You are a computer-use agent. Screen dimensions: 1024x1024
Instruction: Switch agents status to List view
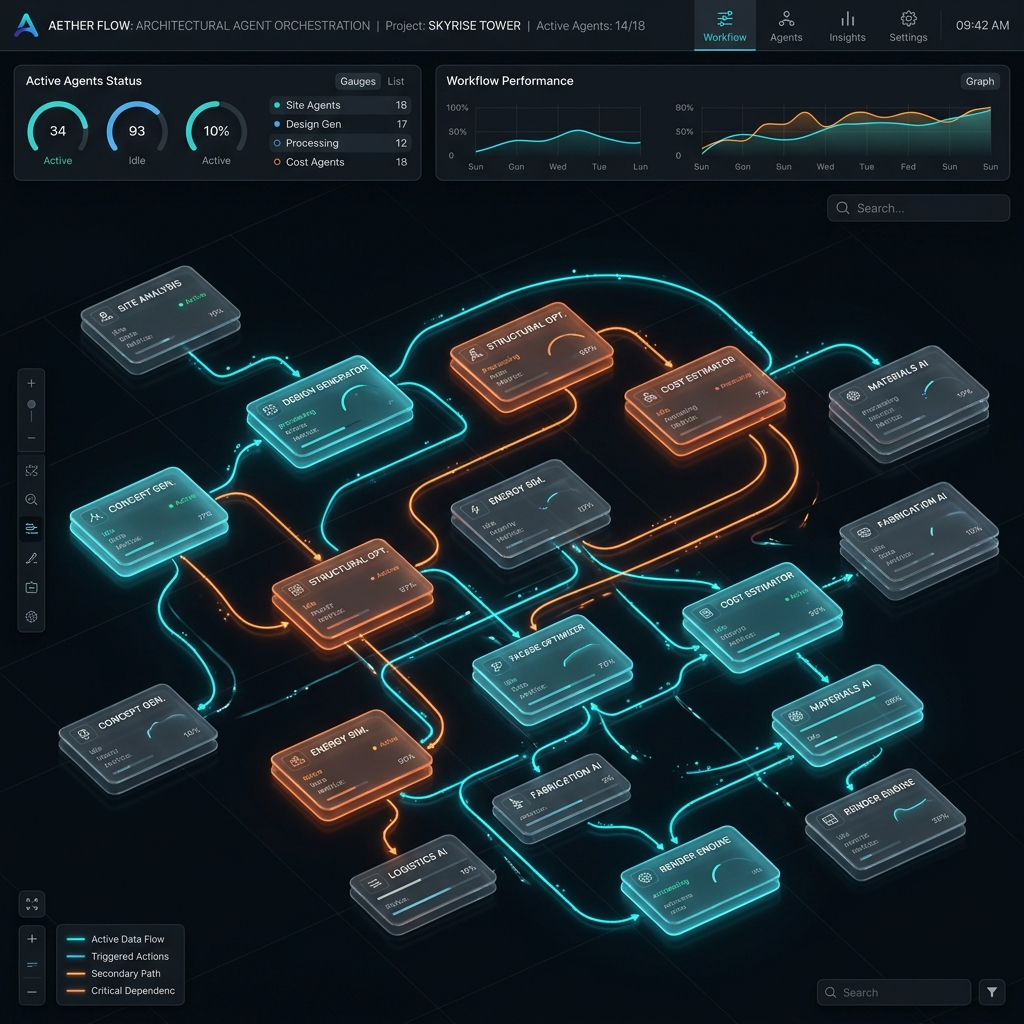click(396, 81)
